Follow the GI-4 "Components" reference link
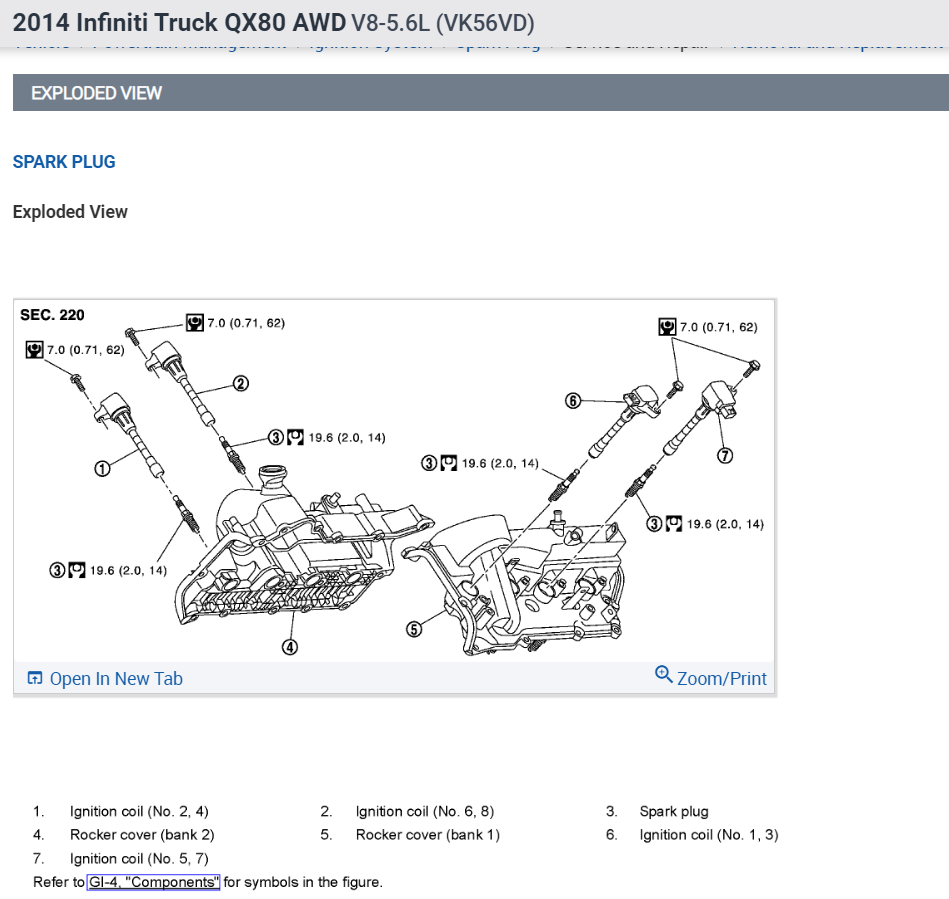The width and height of the screenshot is (949, 899). pyautogui.click(x=152, y=882)
